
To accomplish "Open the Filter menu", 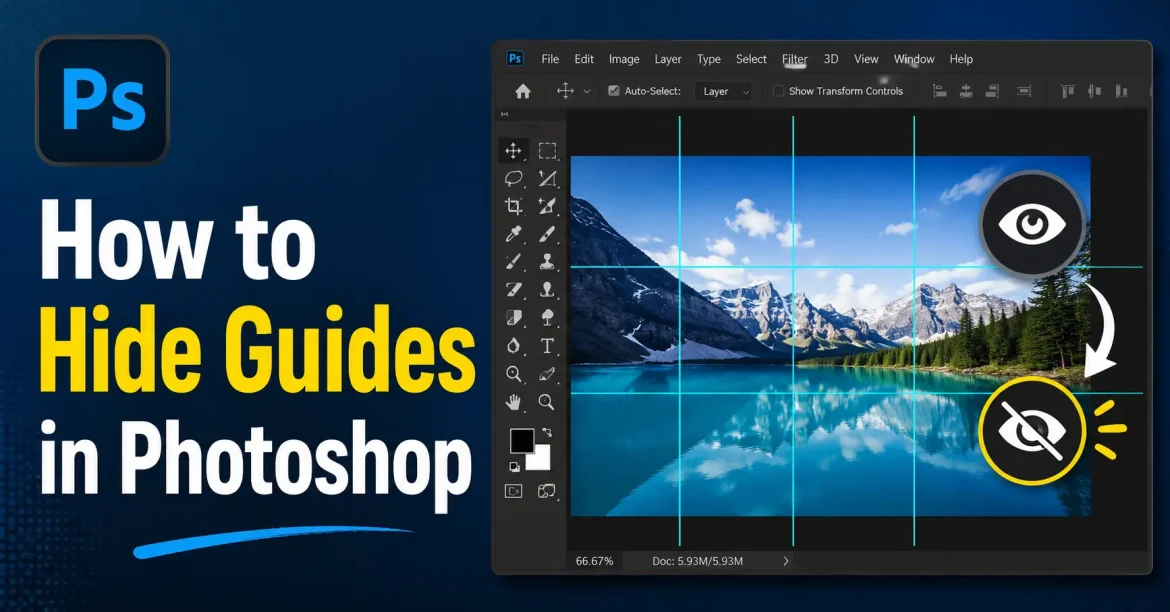I will 795,59.
